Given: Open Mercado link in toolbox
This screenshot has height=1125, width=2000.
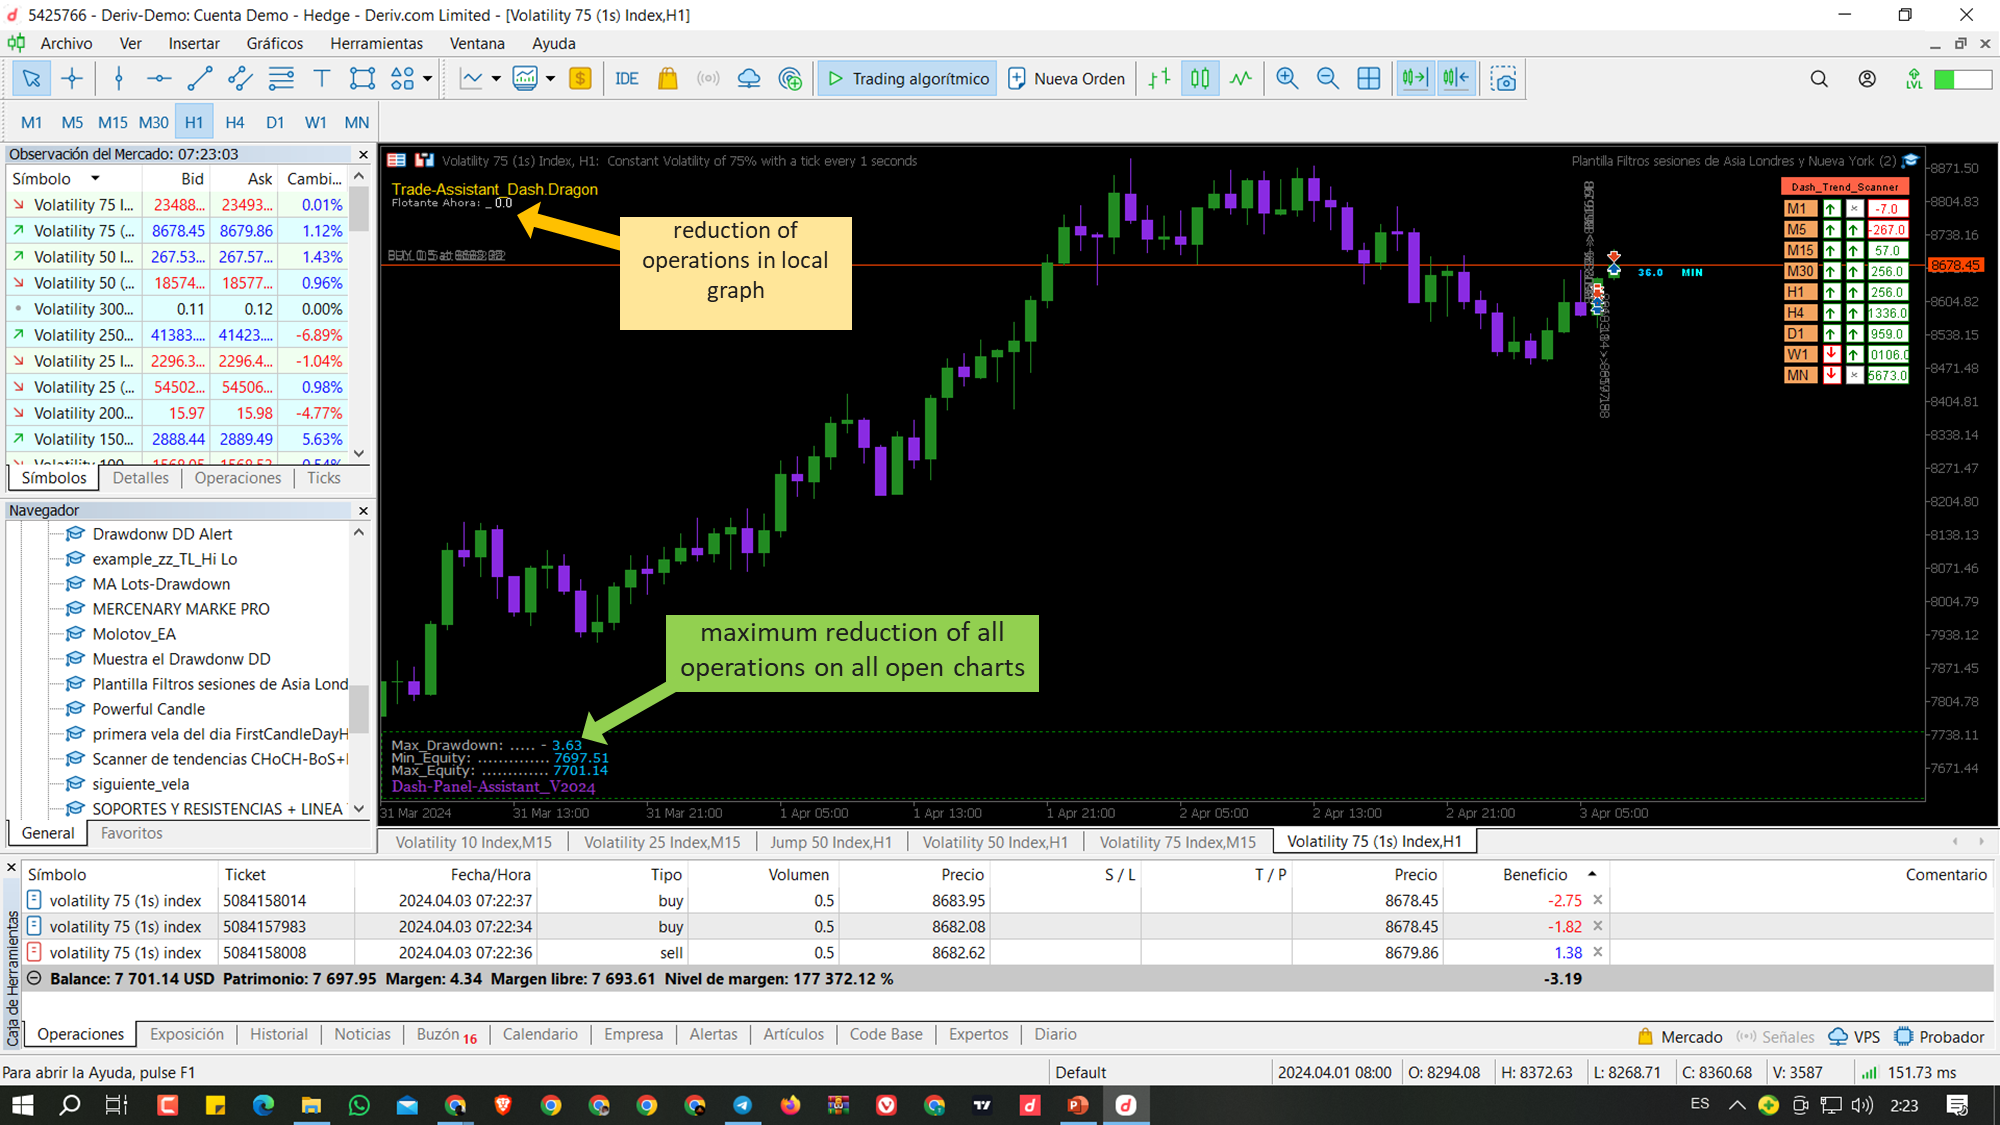Looking at the screenshot, I should [1680, 1037].
